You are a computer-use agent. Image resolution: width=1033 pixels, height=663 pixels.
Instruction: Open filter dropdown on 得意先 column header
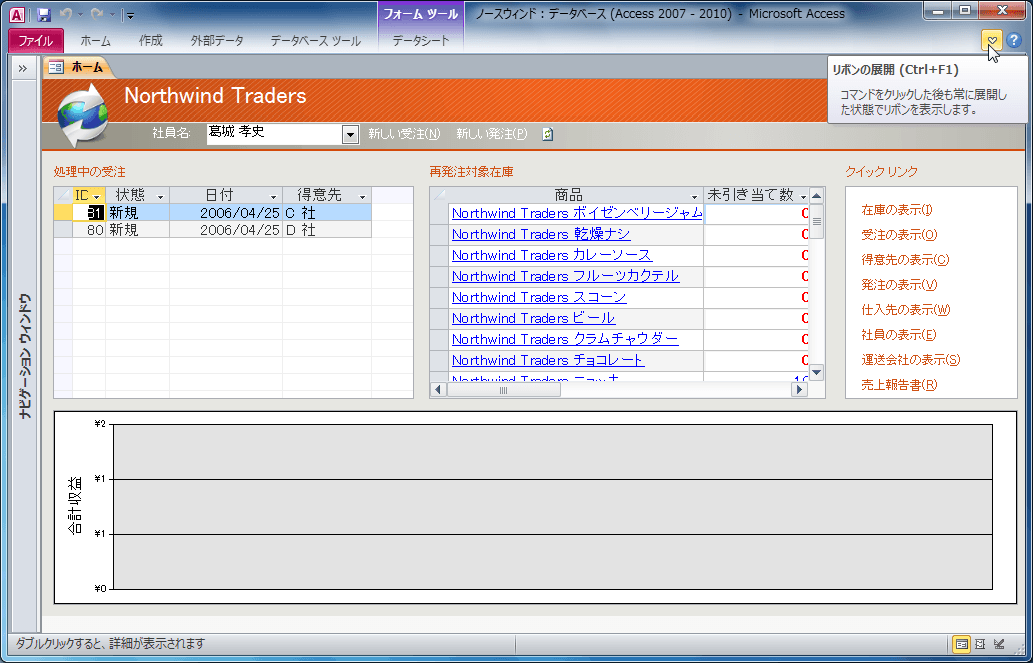coord(362,196)
